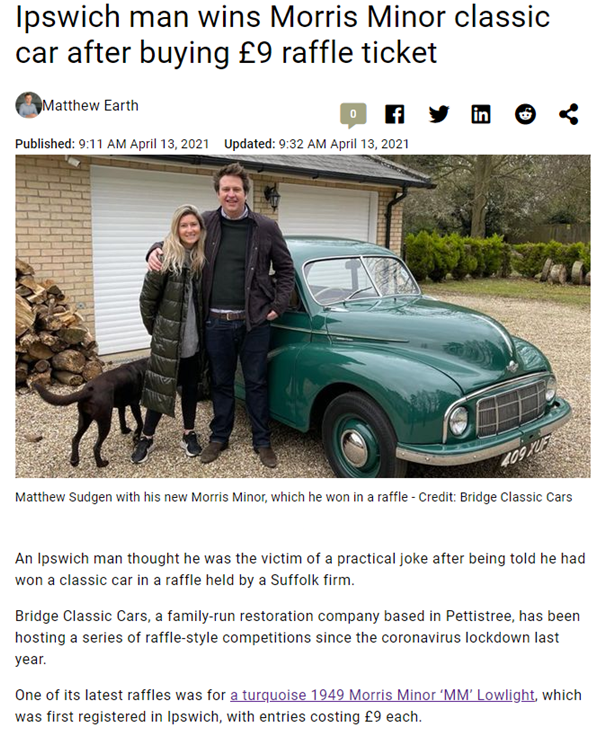Click the paragraph mentioning Bridge Classic Cars
Image resolution: width=605 pixels, height=746 pixels.
297,638
